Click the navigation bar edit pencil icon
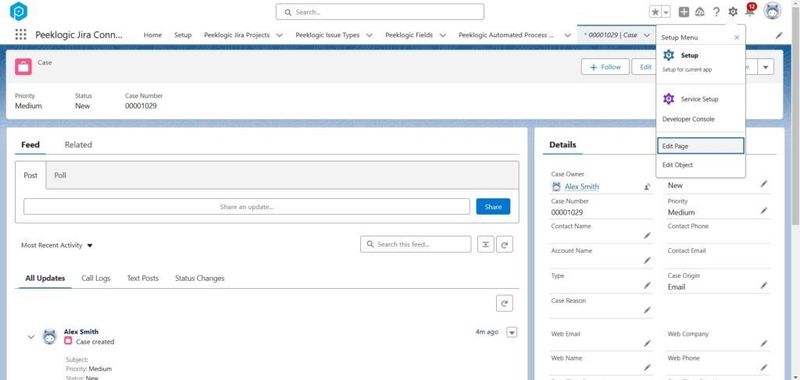The height and width of the screenshot is (380, 800). 779,35
